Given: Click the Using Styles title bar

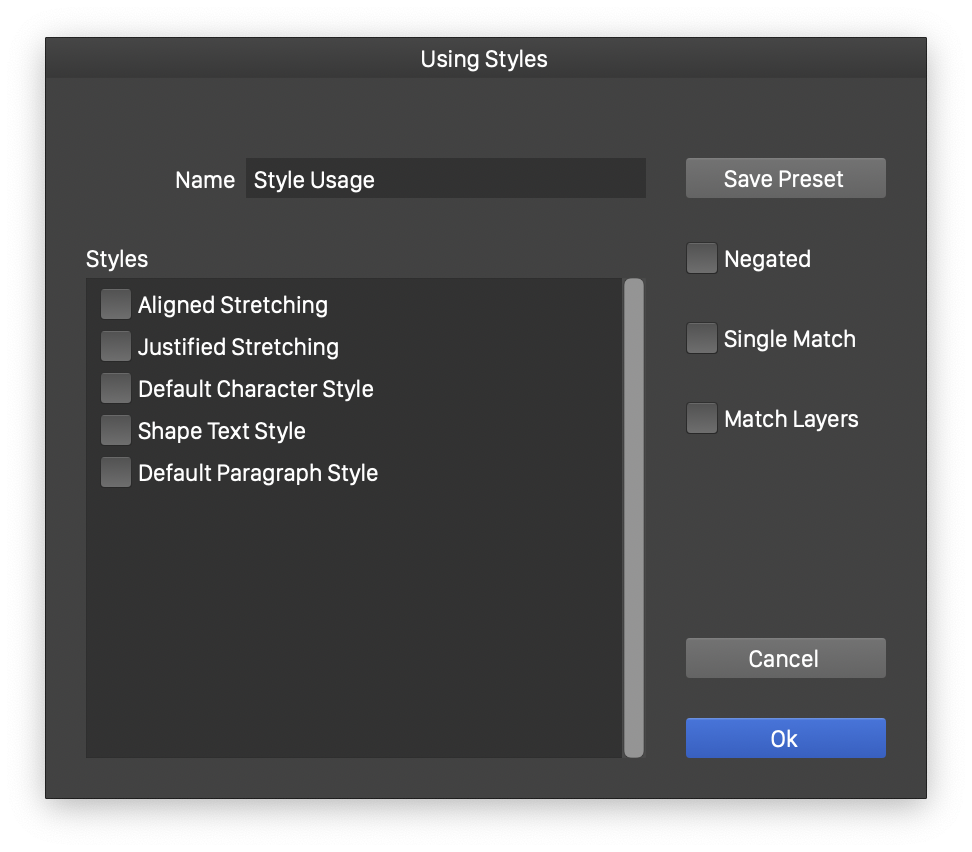Looking at the screenshot, I should pyautogui.click(x=485, y=59).
